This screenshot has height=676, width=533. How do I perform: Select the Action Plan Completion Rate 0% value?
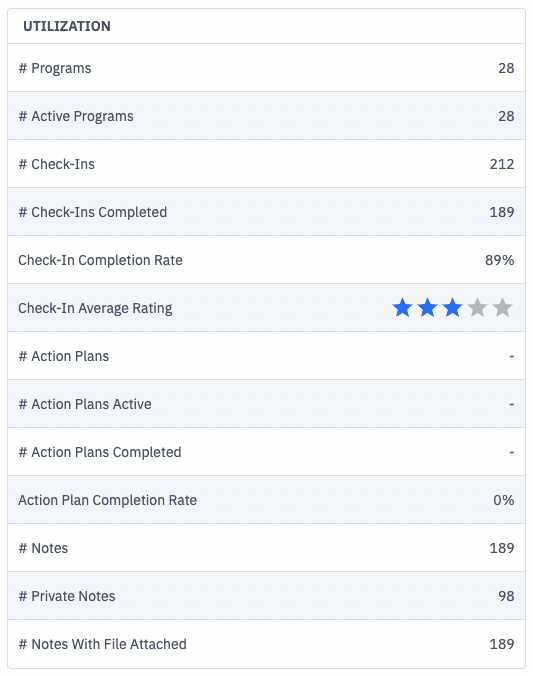coord(504,500)
